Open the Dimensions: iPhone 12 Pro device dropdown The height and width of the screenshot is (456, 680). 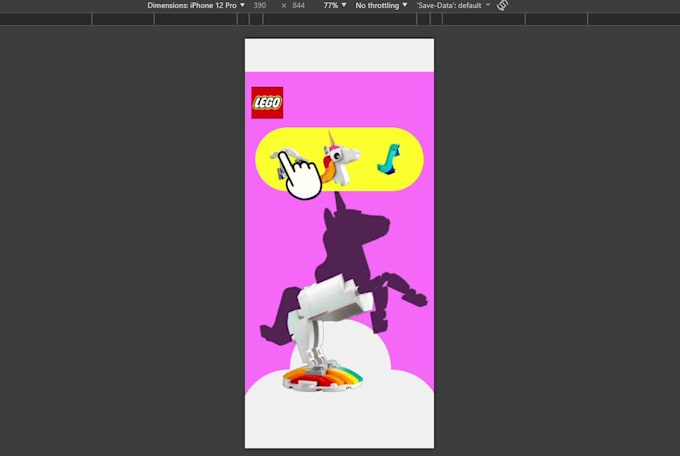196,6
